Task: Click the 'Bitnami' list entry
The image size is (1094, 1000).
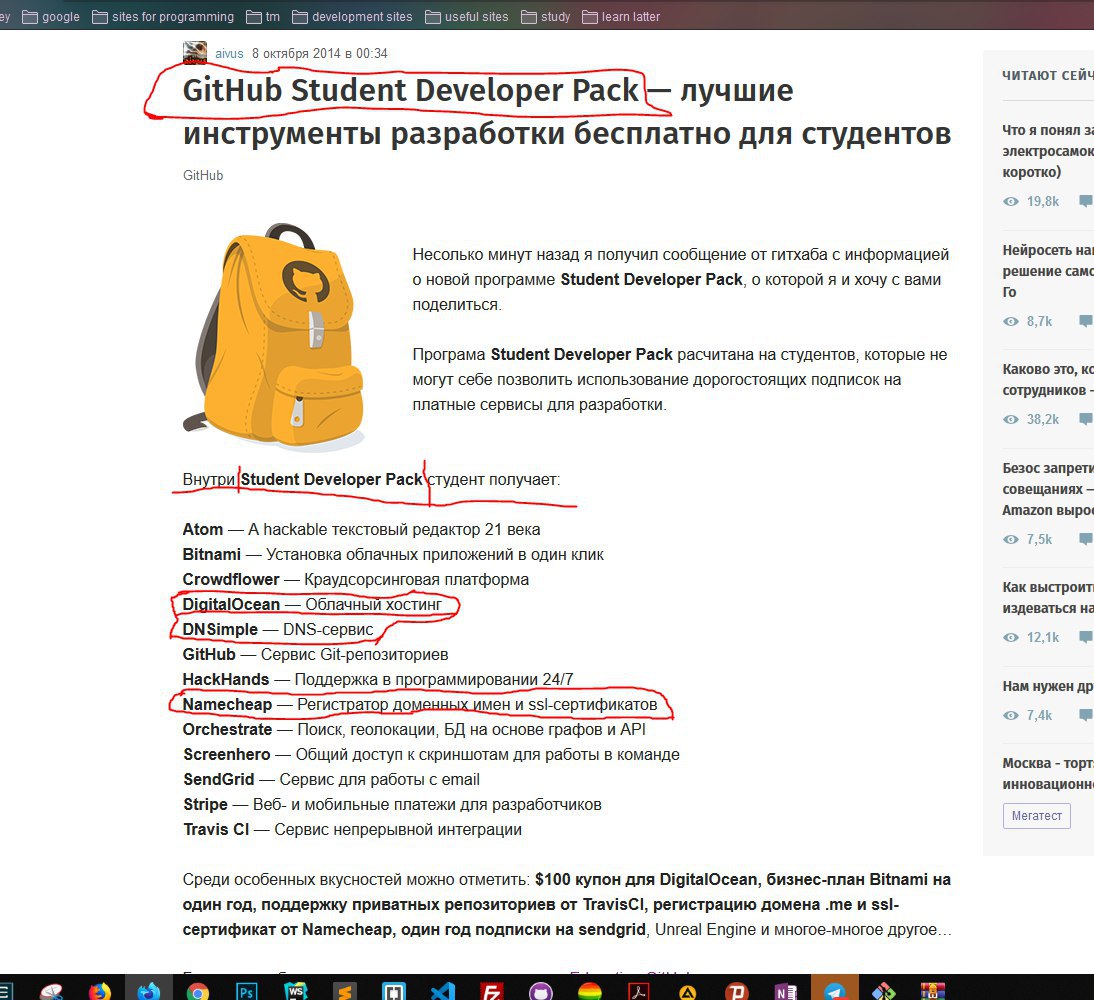Action: tap(393, 555)
